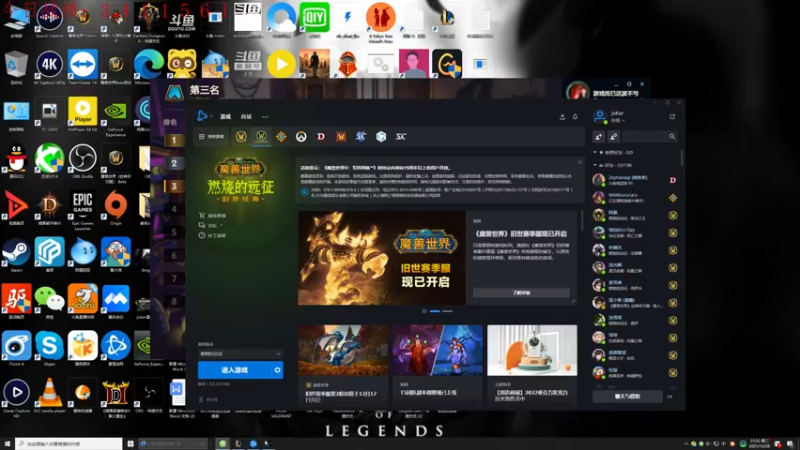Select the second carousel indicator dash

447,311
